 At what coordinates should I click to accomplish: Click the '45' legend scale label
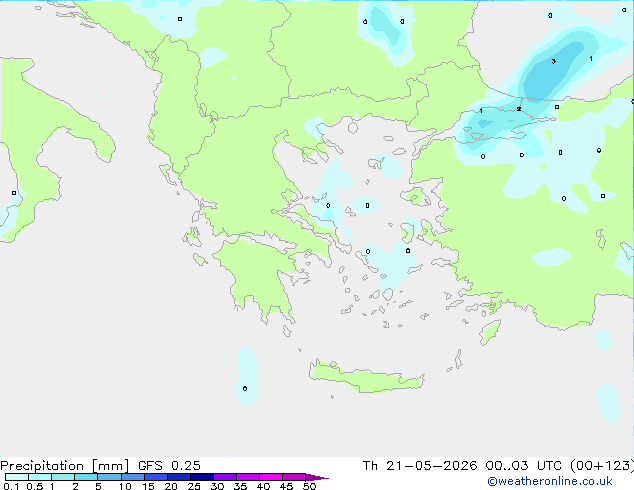(286, 486)
